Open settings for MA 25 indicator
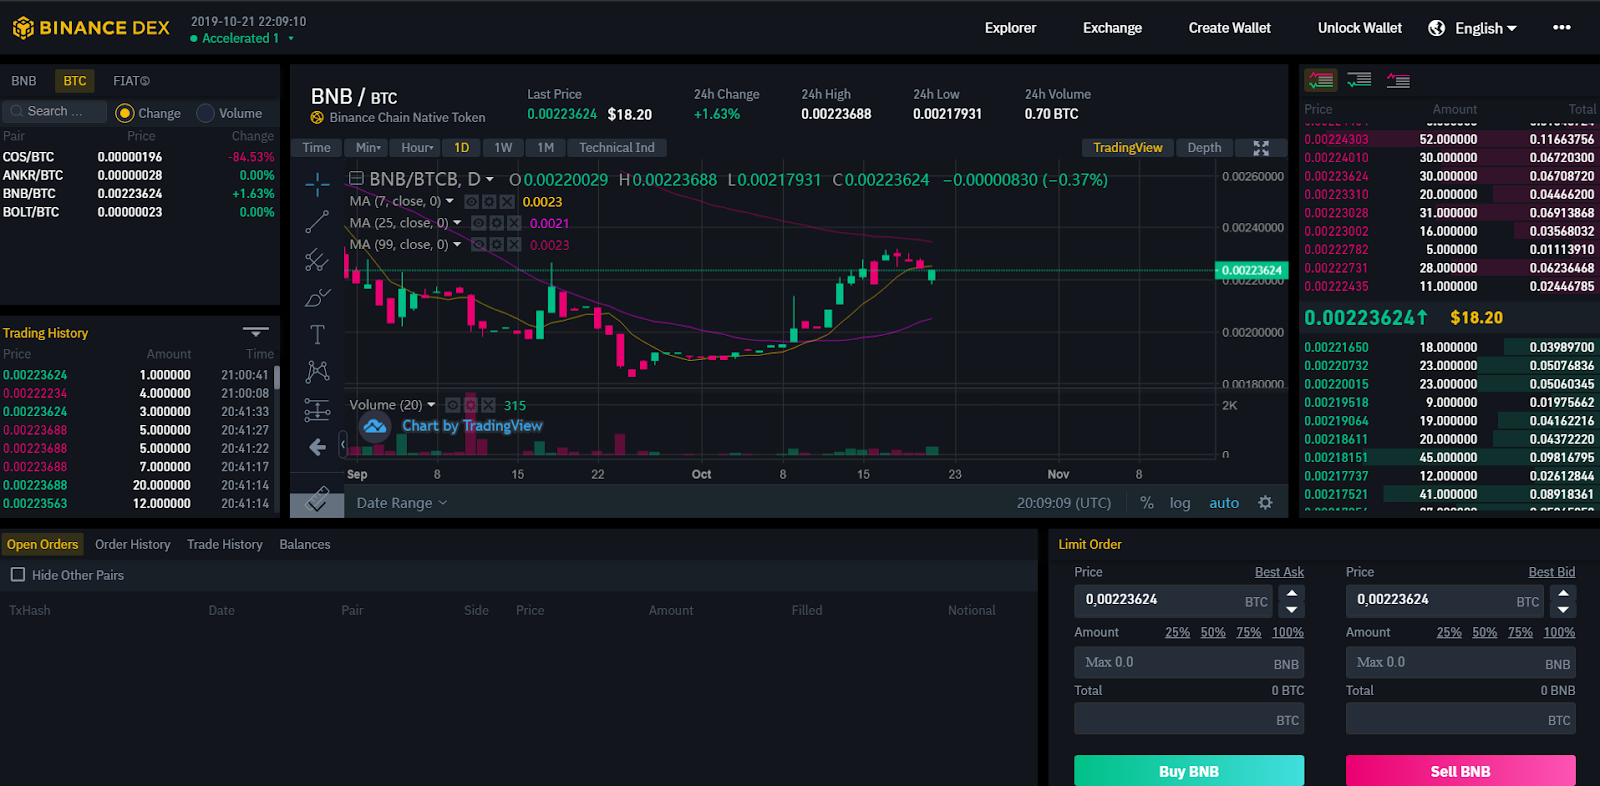The height and width of the screenshot is (786, 1600). pos(496,223)
